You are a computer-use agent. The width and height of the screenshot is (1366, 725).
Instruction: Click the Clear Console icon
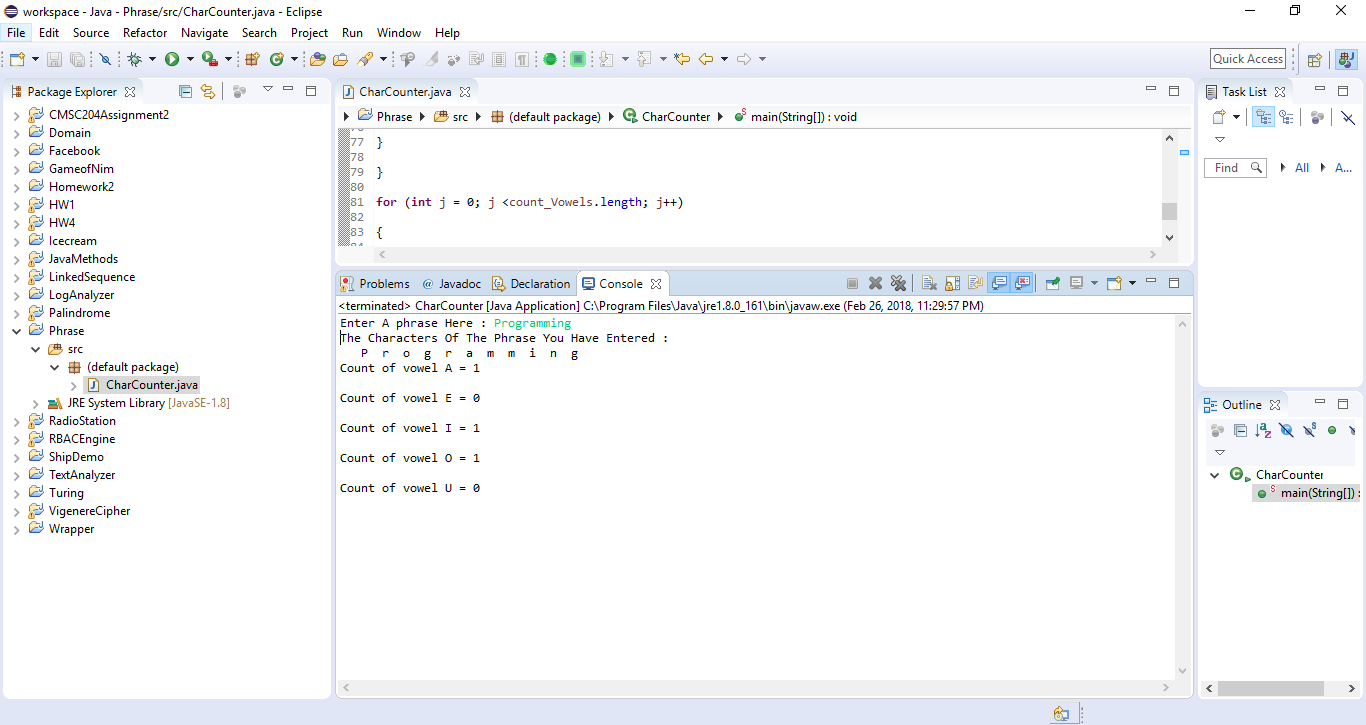click(x=928, y=284)
